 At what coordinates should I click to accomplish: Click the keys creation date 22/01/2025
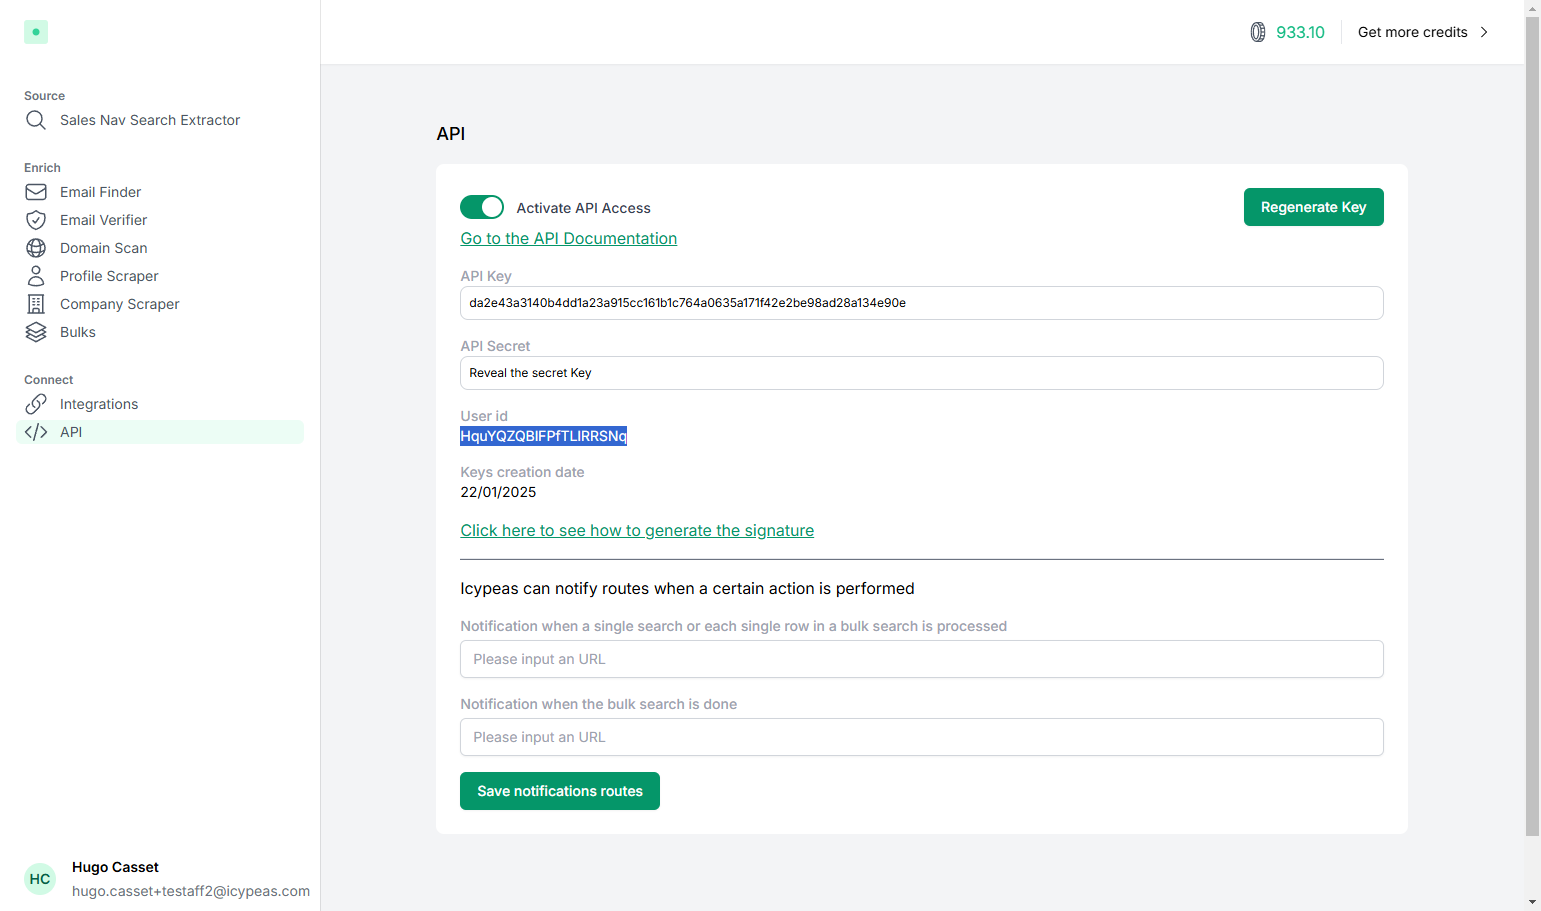click(x=498, y=492)
